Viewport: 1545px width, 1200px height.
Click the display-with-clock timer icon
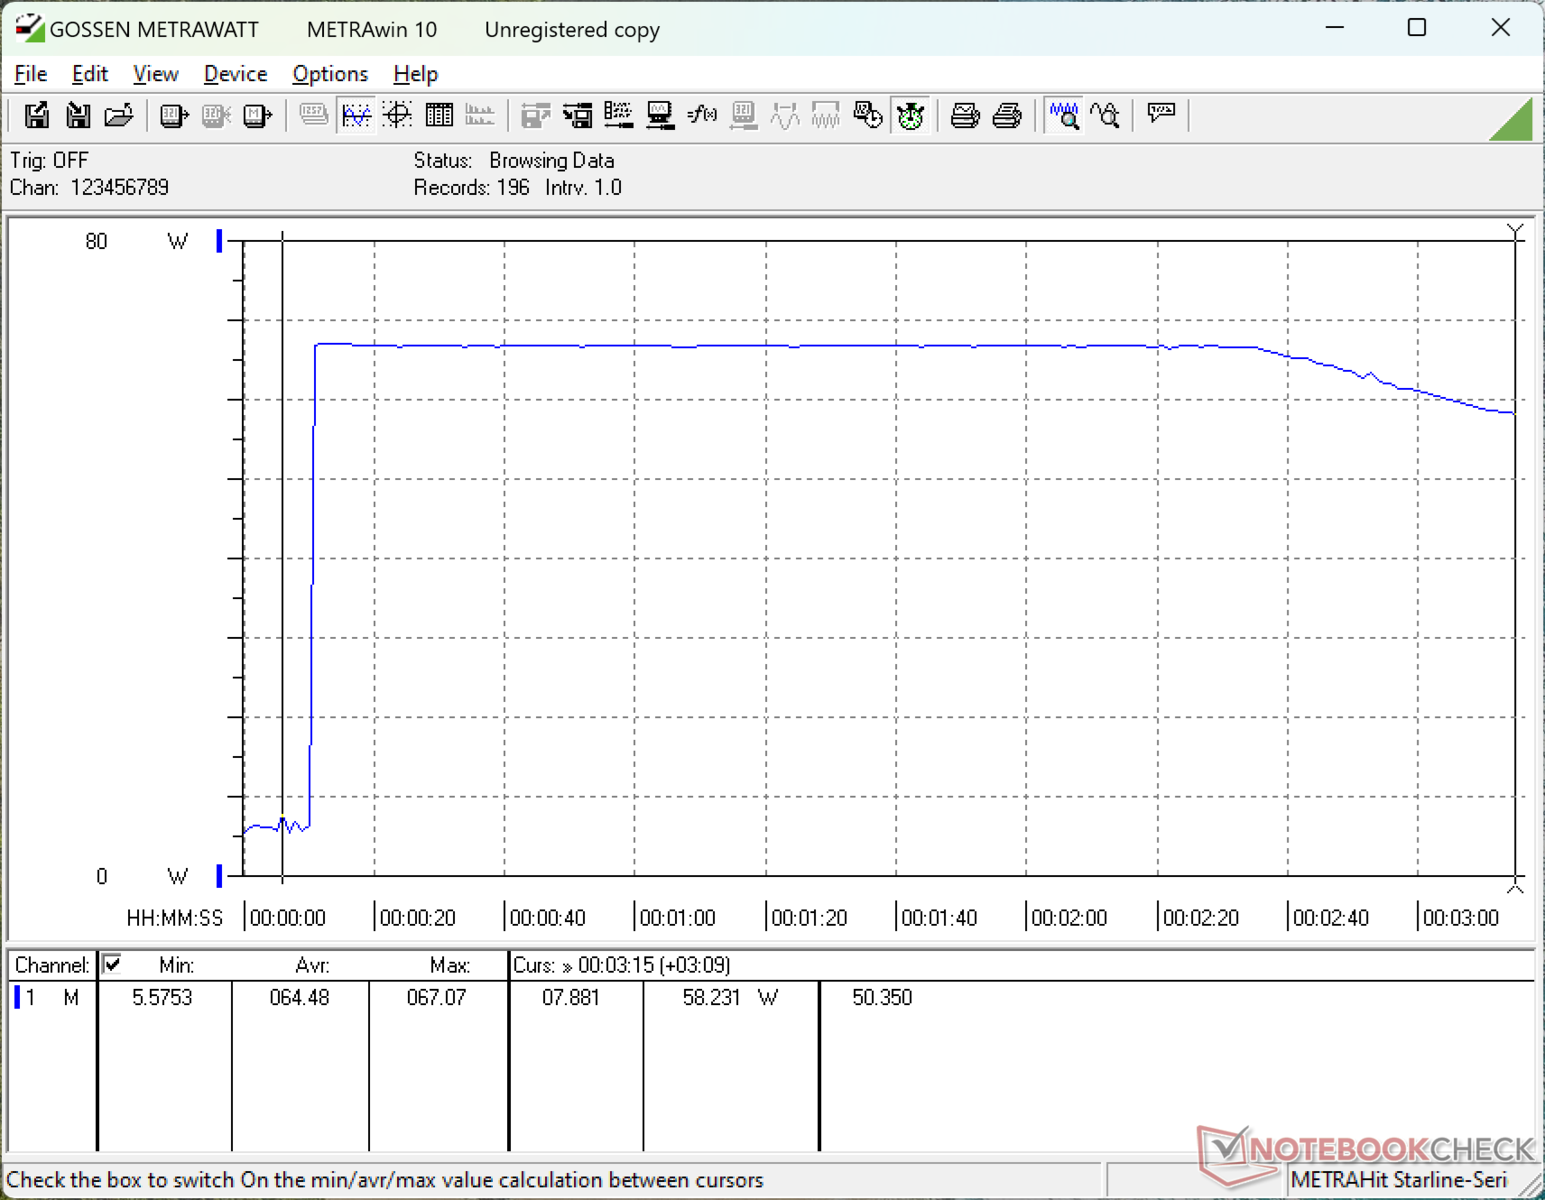(868, 116)
